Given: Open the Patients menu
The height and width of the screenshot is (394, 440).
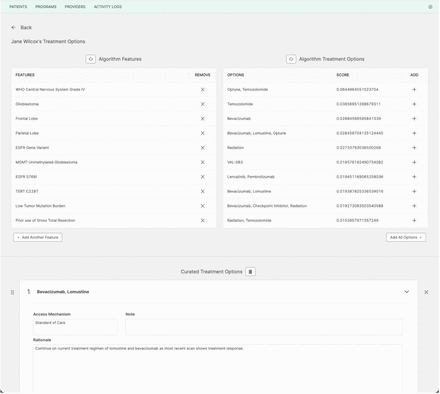Looking at the screenshot, I should click(18, 7).
